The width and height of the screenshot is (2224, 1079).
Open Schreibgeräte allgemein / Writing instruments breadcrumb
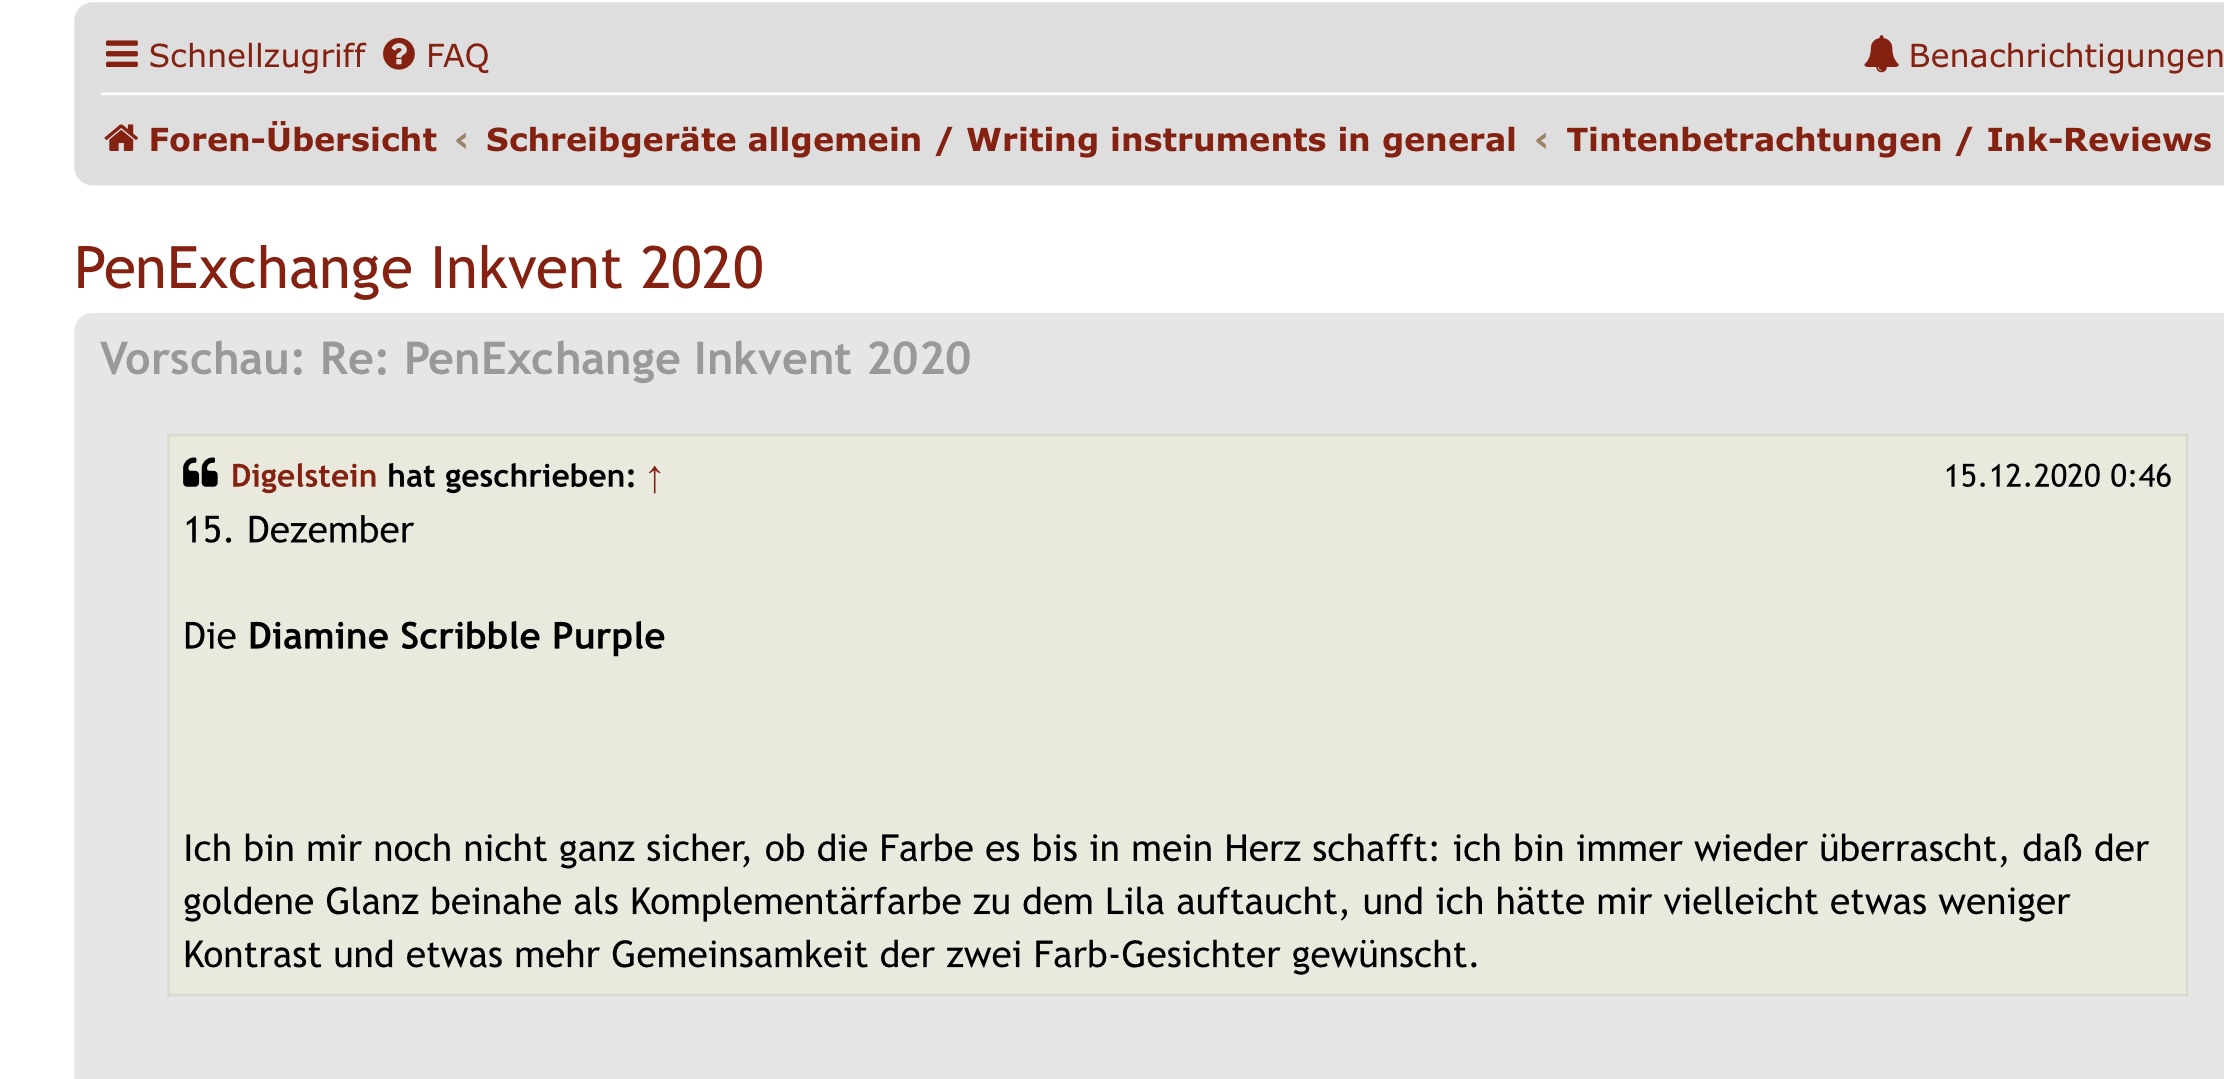pyautogui.click(x=1001, y=139)
